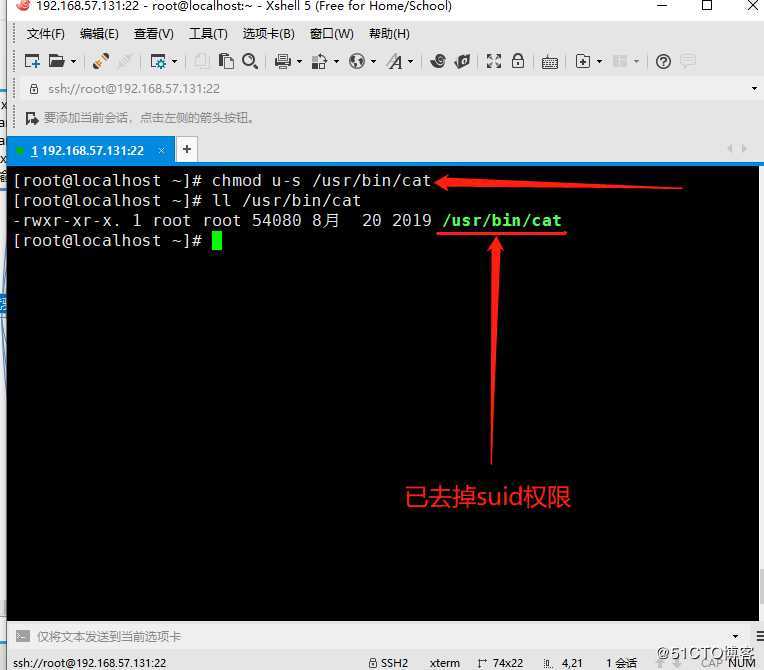Click SSH2 status bar entry
The height and width of the screenshot is (670, 764).
pyautogui.click(x=388, y=663)
